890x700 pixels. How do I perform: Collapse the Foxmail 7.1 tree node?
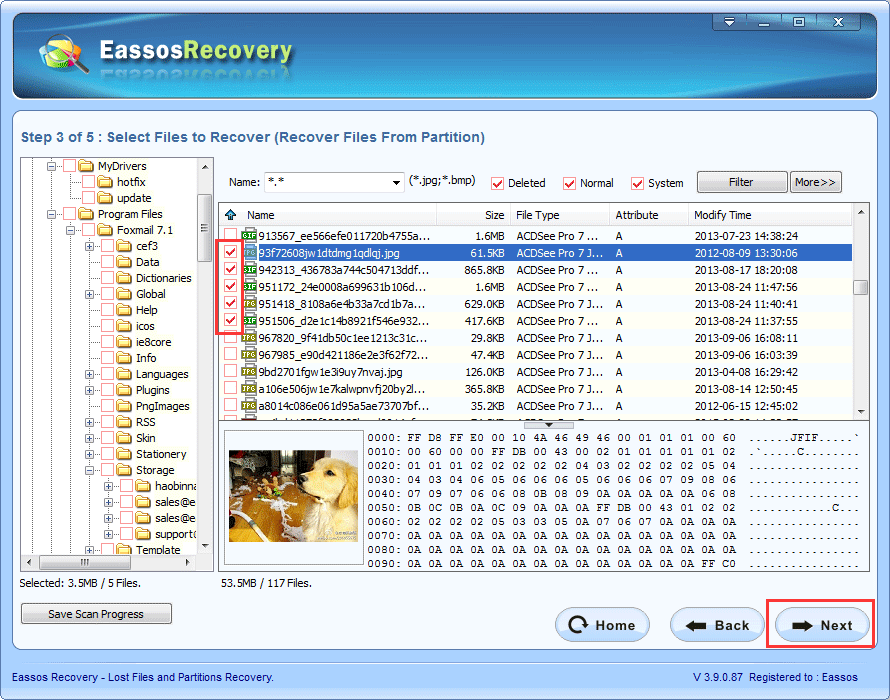coord(70,230)
